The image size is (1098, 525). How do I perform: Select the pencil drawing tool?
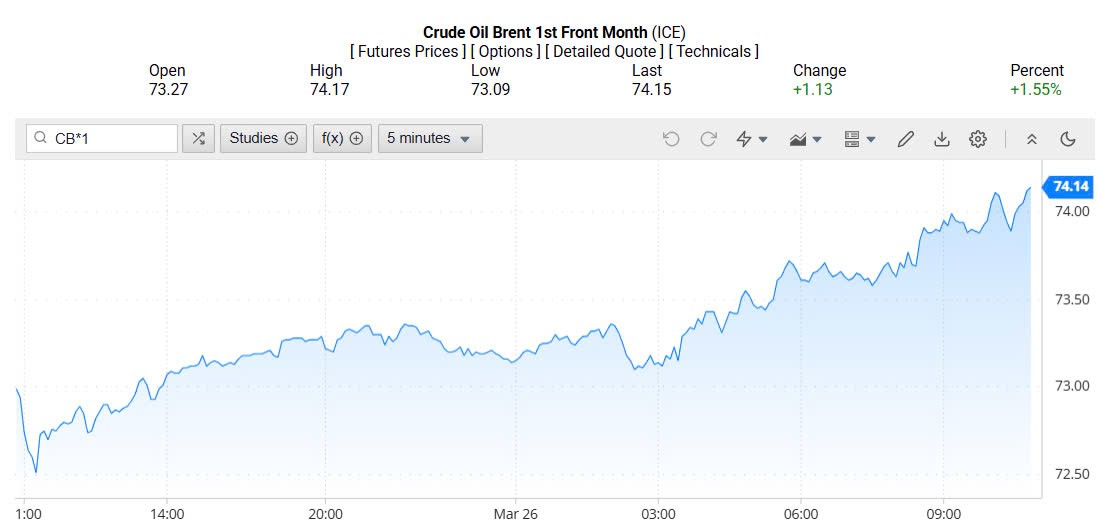tap(905, 139)
